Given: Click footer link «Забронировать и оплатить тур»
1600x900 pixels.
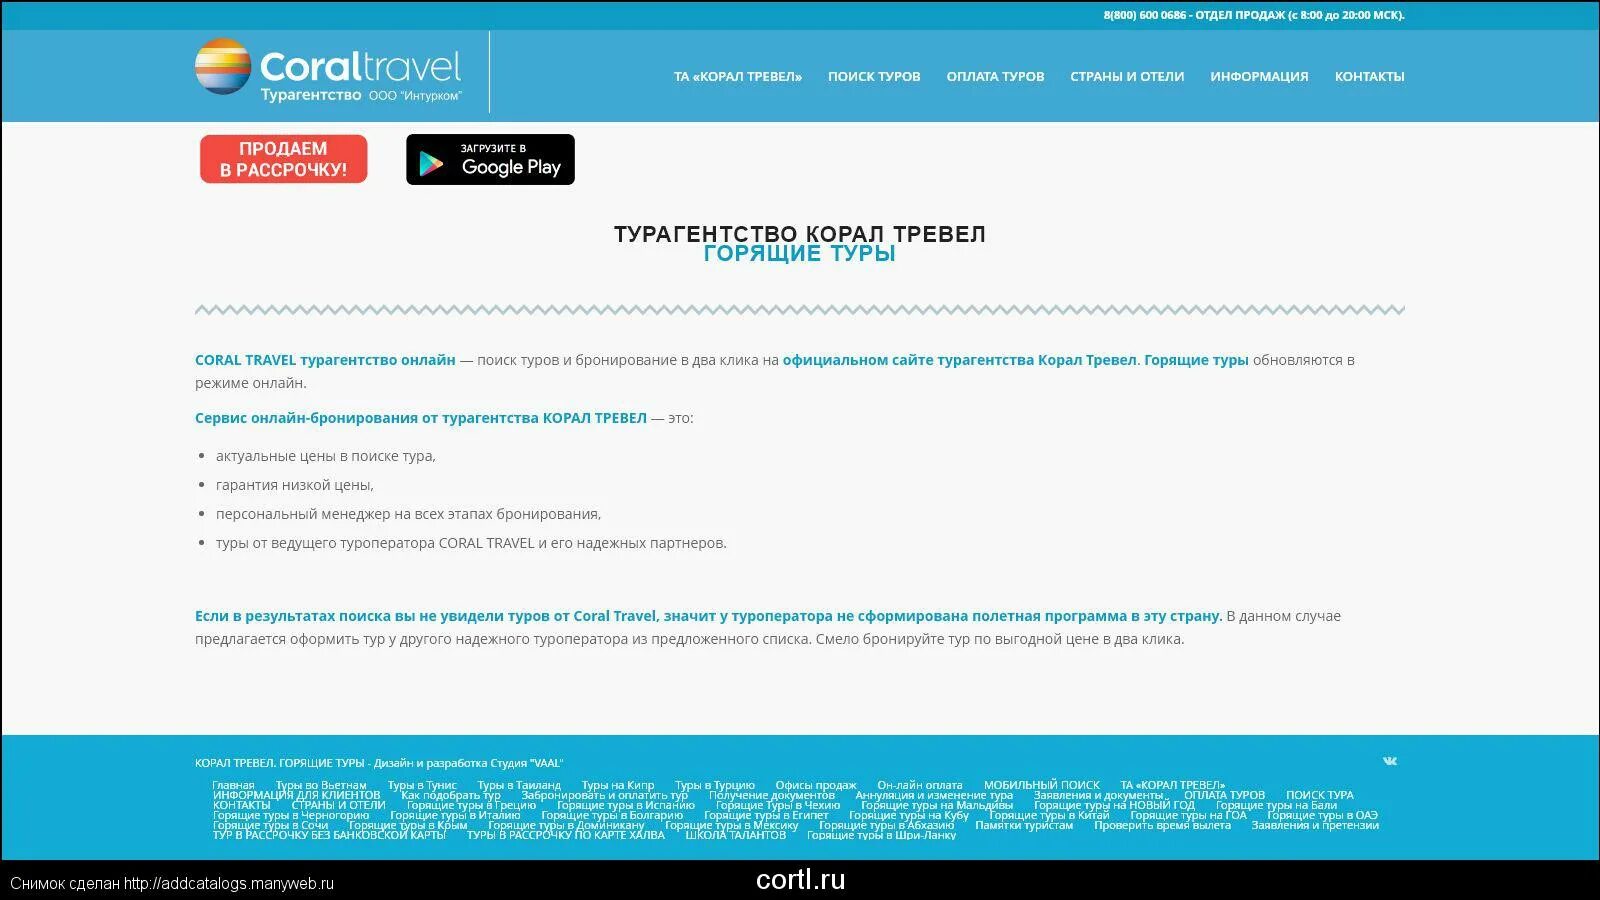Looking at the screenshot, I should tap(605, 795).
